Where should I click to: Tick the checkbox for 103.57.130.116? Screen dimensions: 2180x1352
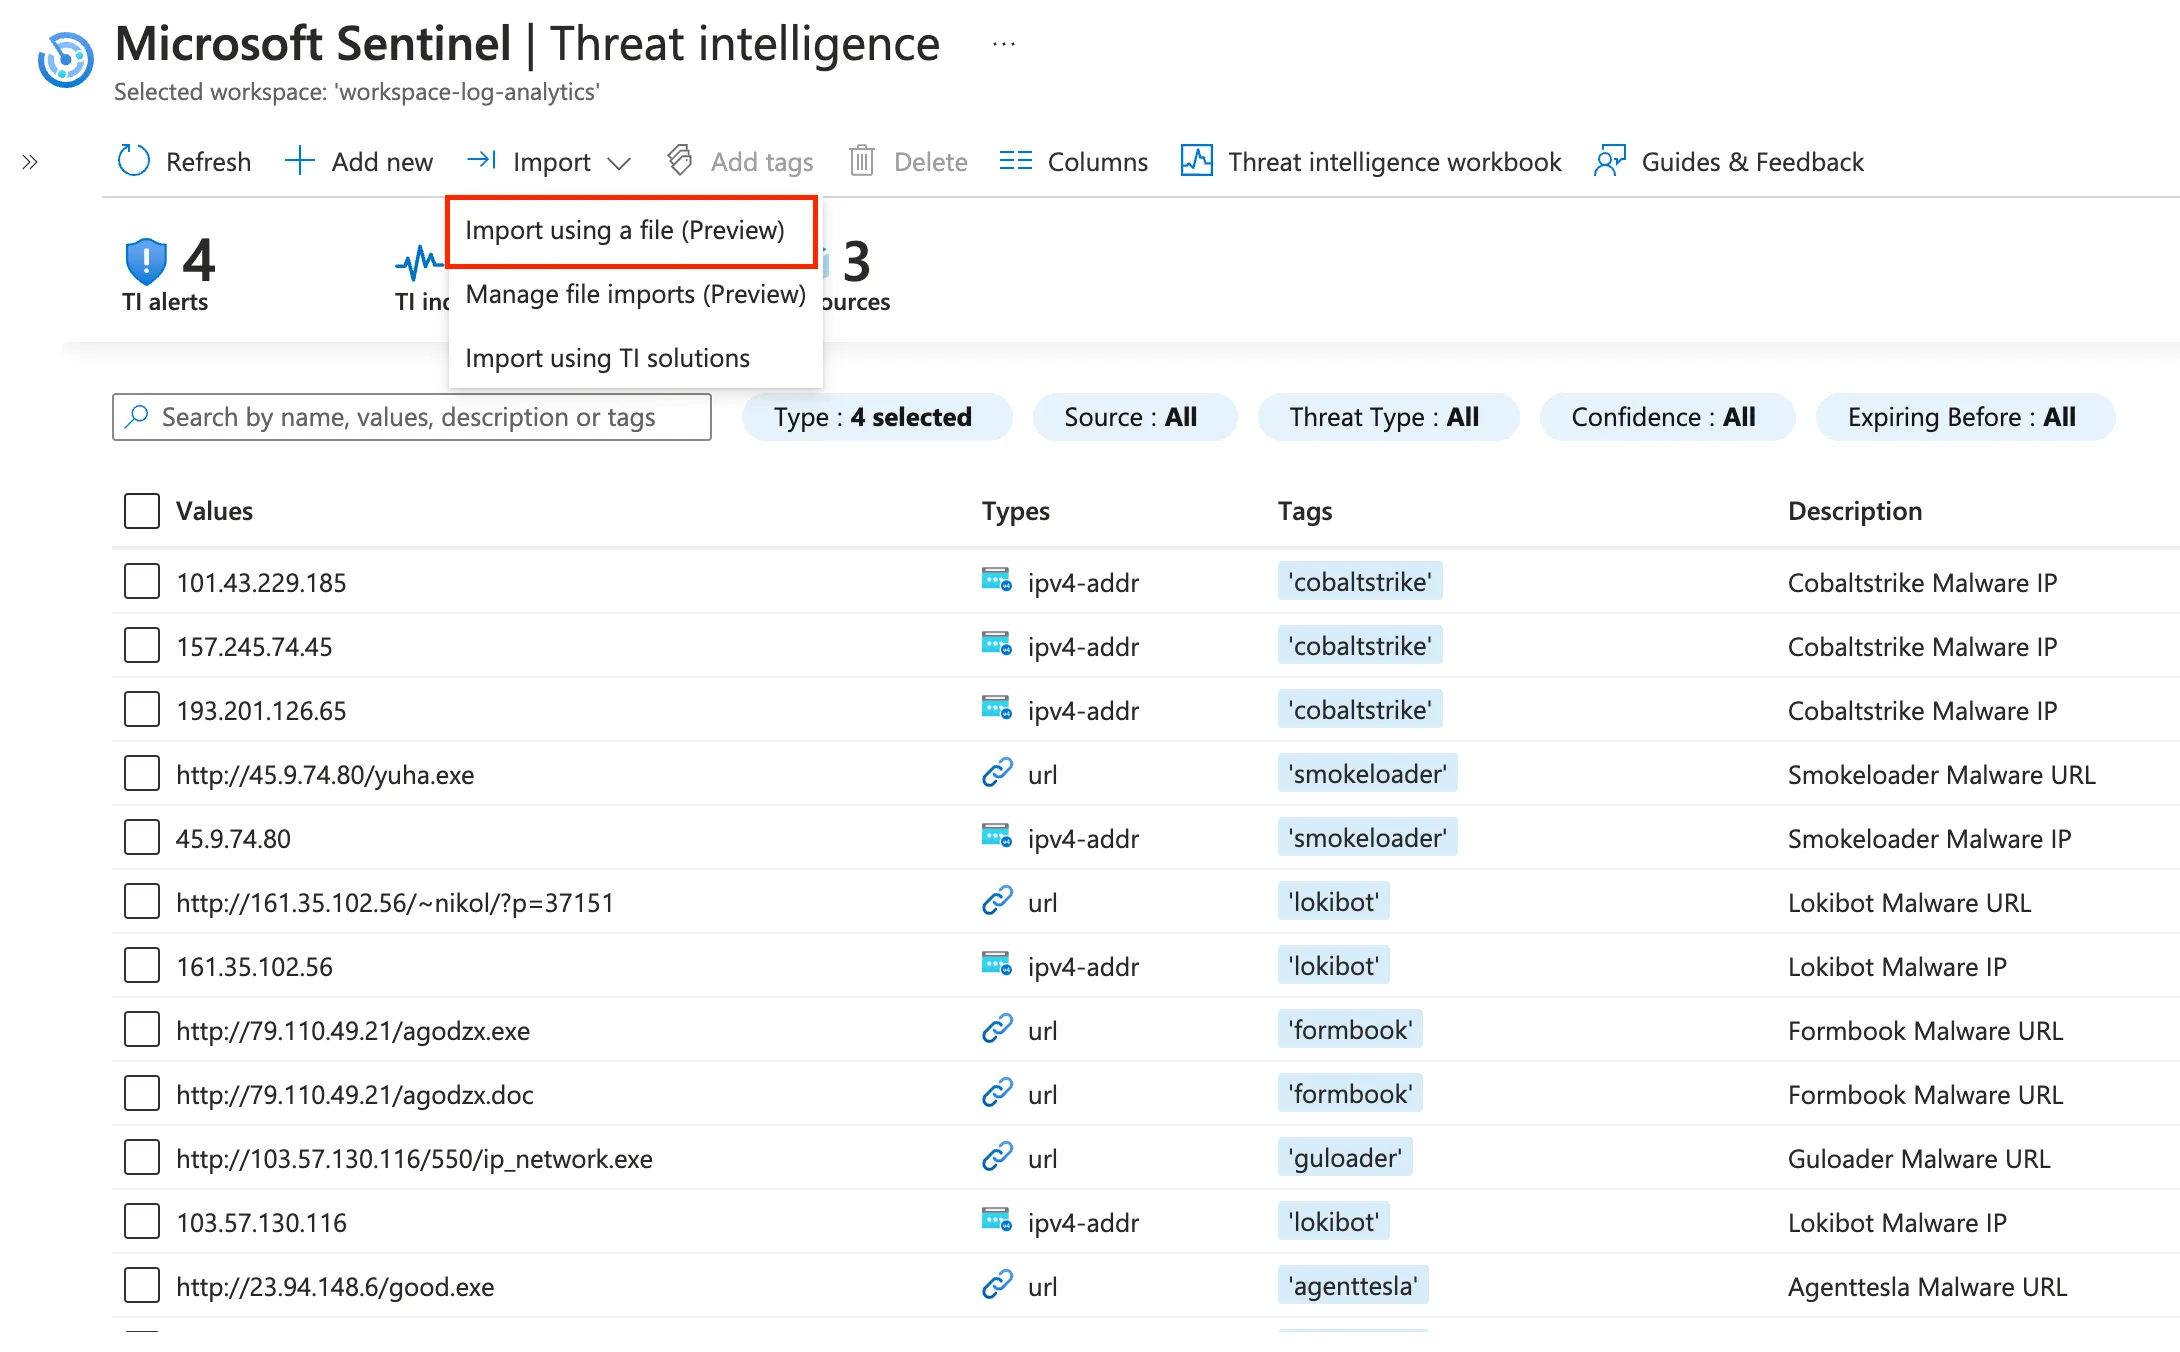click(142, 1221)
